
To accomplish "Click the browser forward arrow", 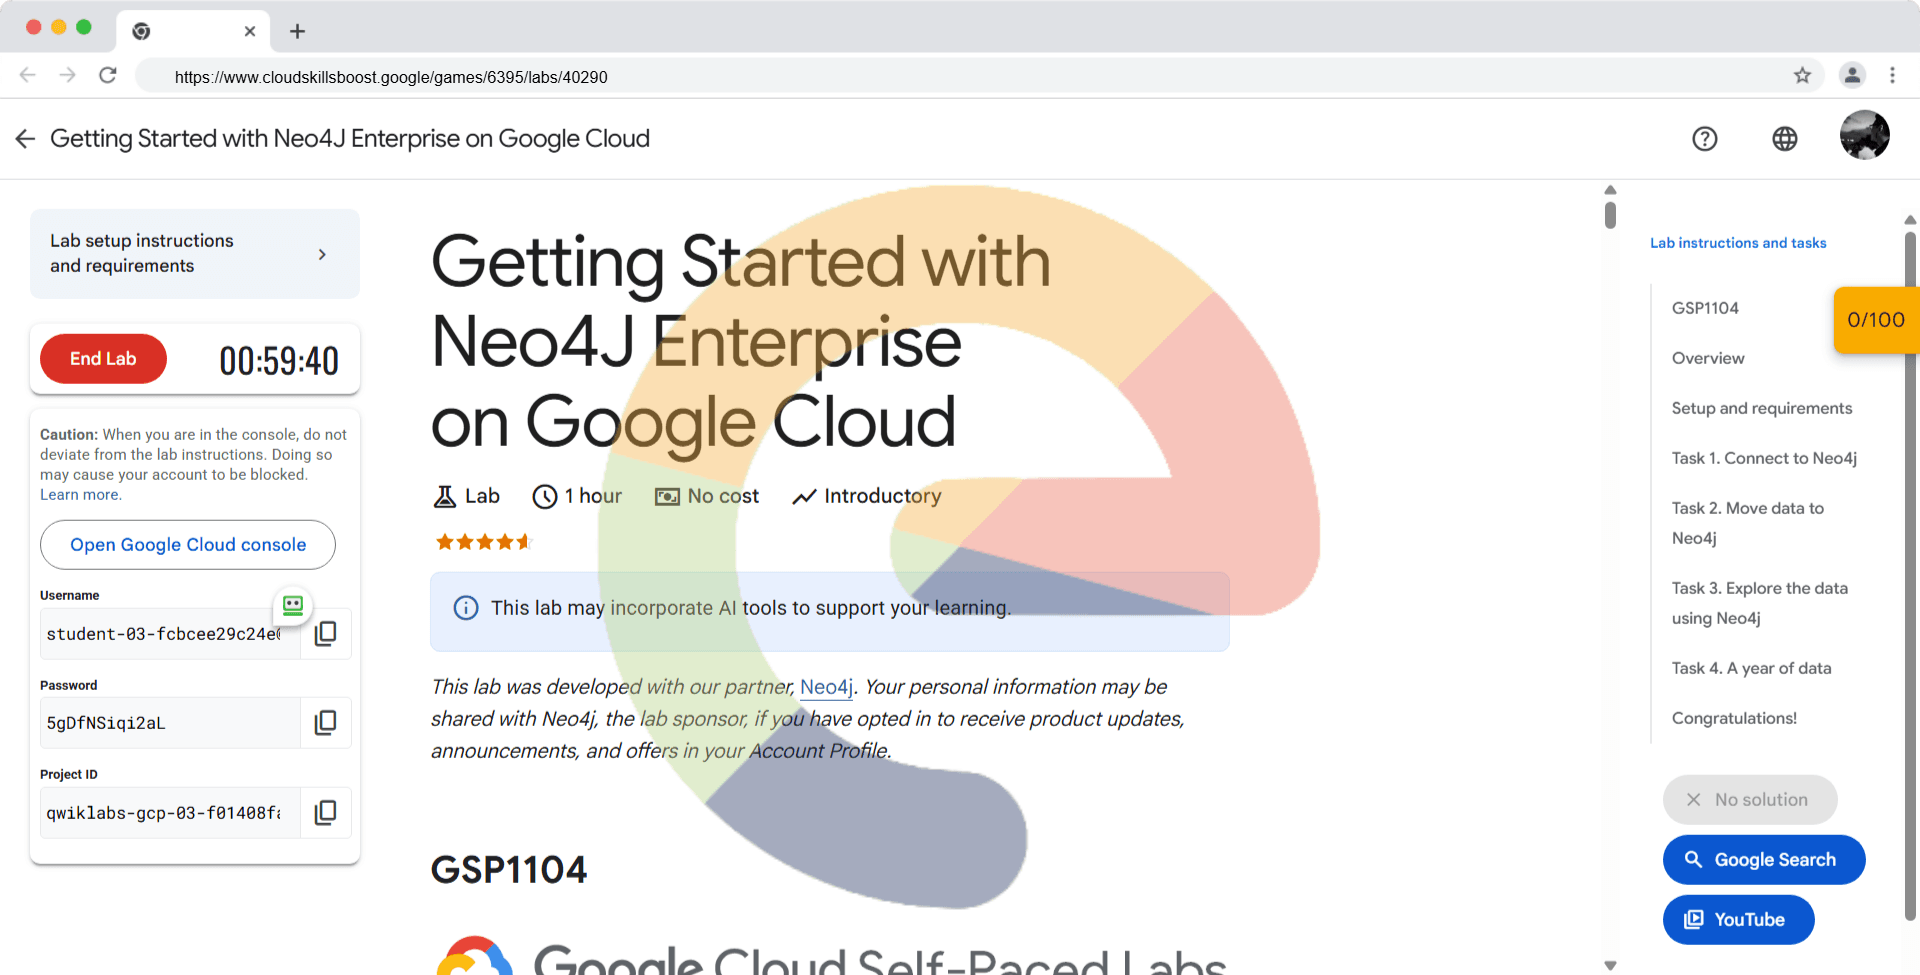I will pyautogui.click(x=67, y=75).
